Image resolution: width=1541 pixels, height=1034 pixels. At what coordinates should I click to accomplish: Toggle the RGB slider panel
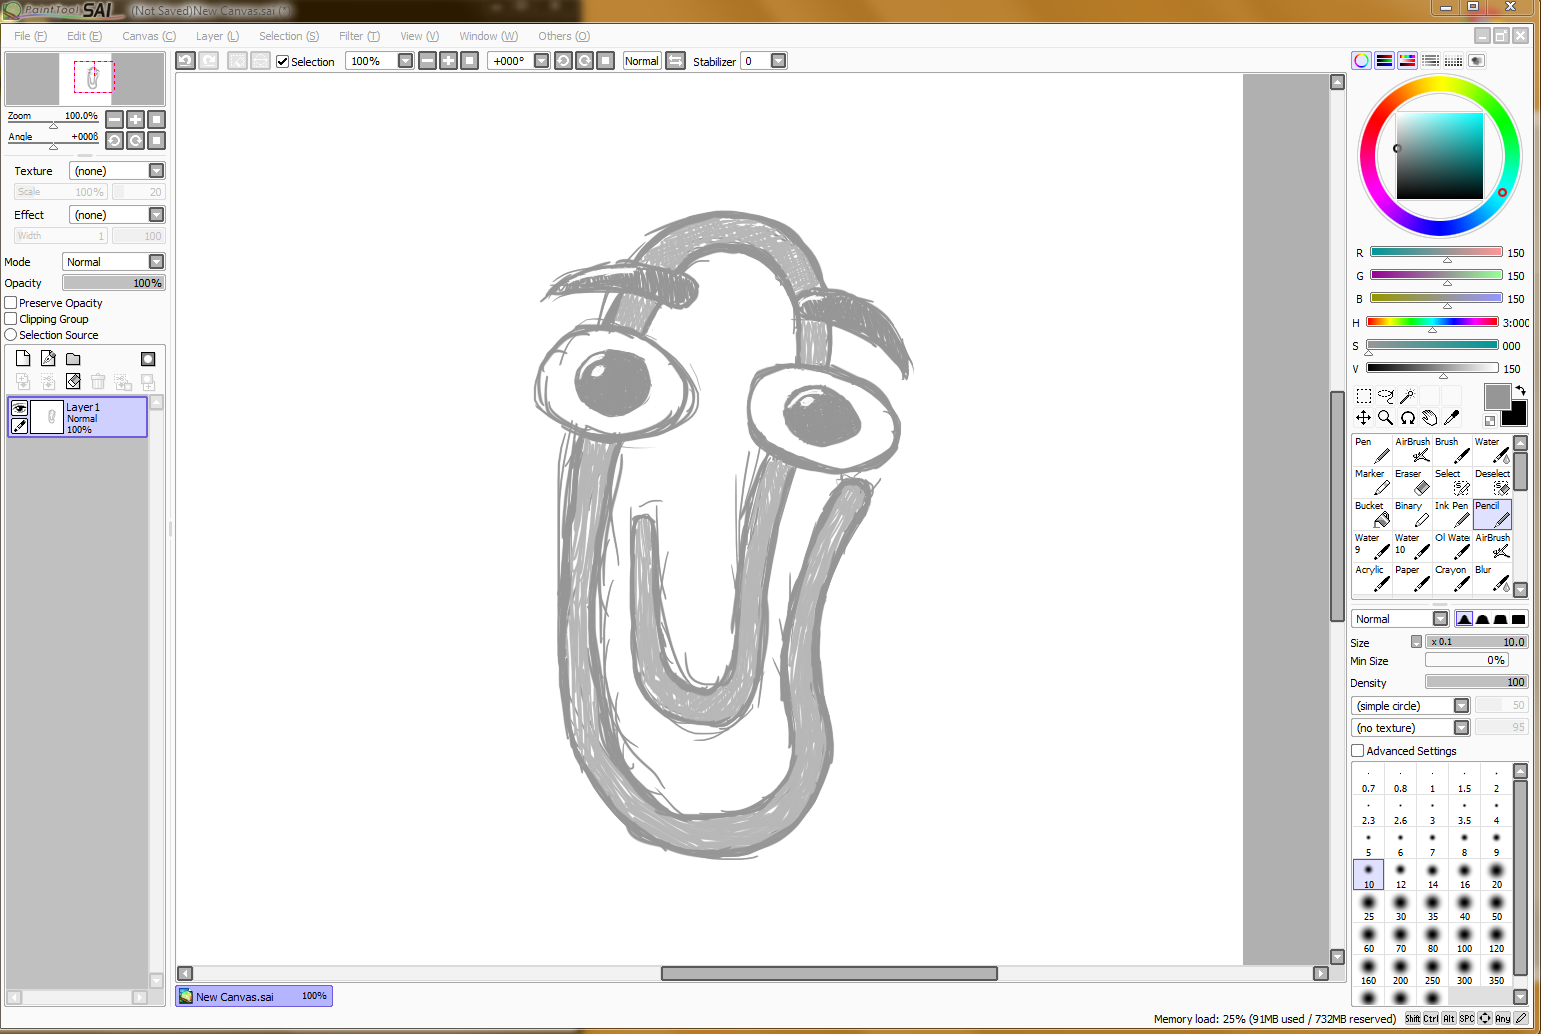pos(1384,60)
